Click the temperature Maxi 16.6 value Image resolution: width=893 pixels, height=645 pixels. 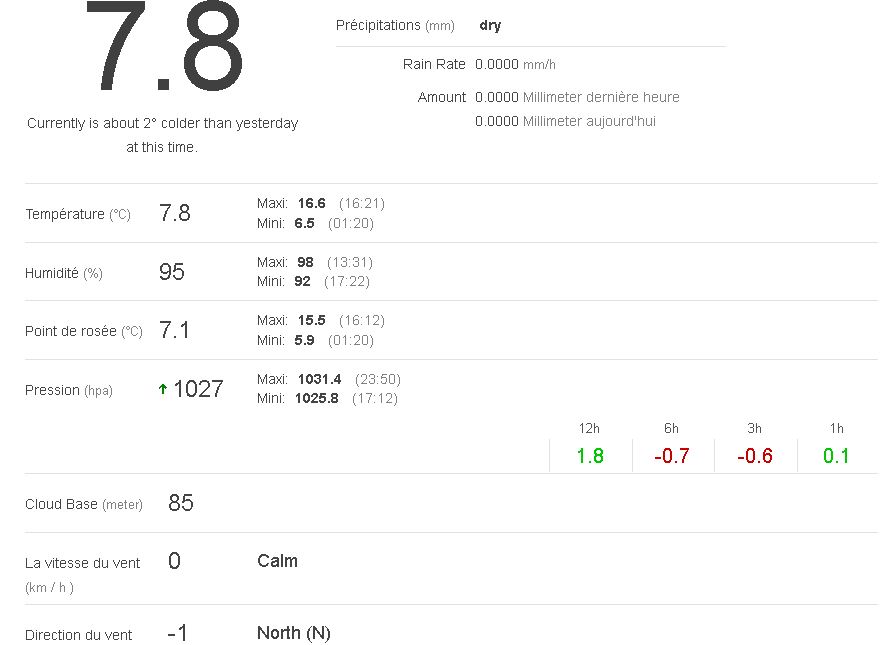click(x=311, y=203)
